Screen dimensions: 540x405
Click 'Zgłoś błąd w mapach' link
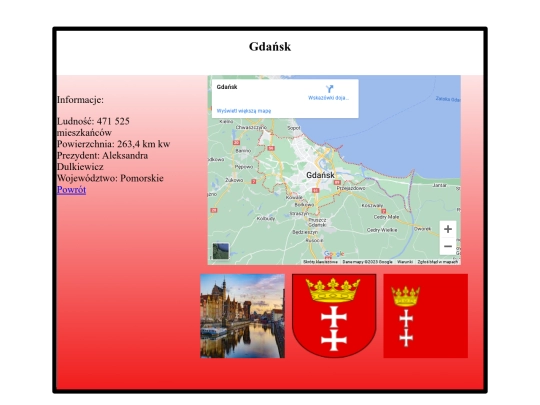[438, 262]
